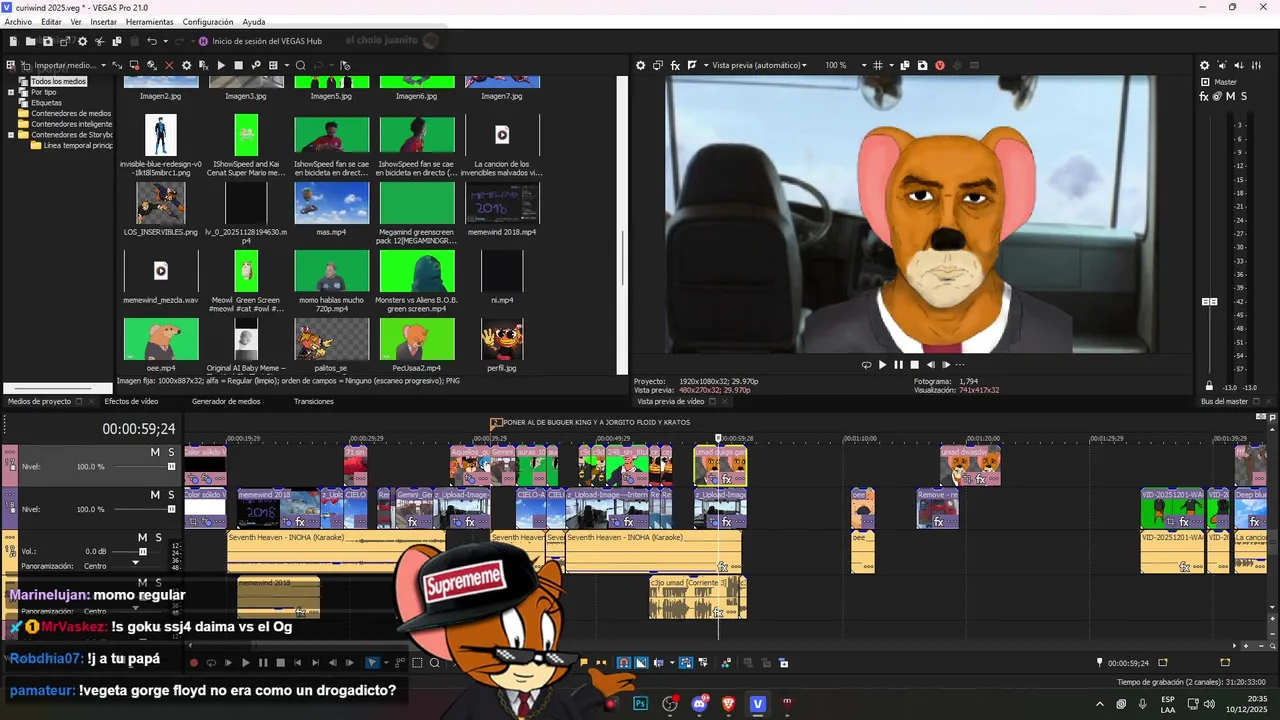
Task: Remove selected media with red X icon
Action: click(x=169, y=65)
